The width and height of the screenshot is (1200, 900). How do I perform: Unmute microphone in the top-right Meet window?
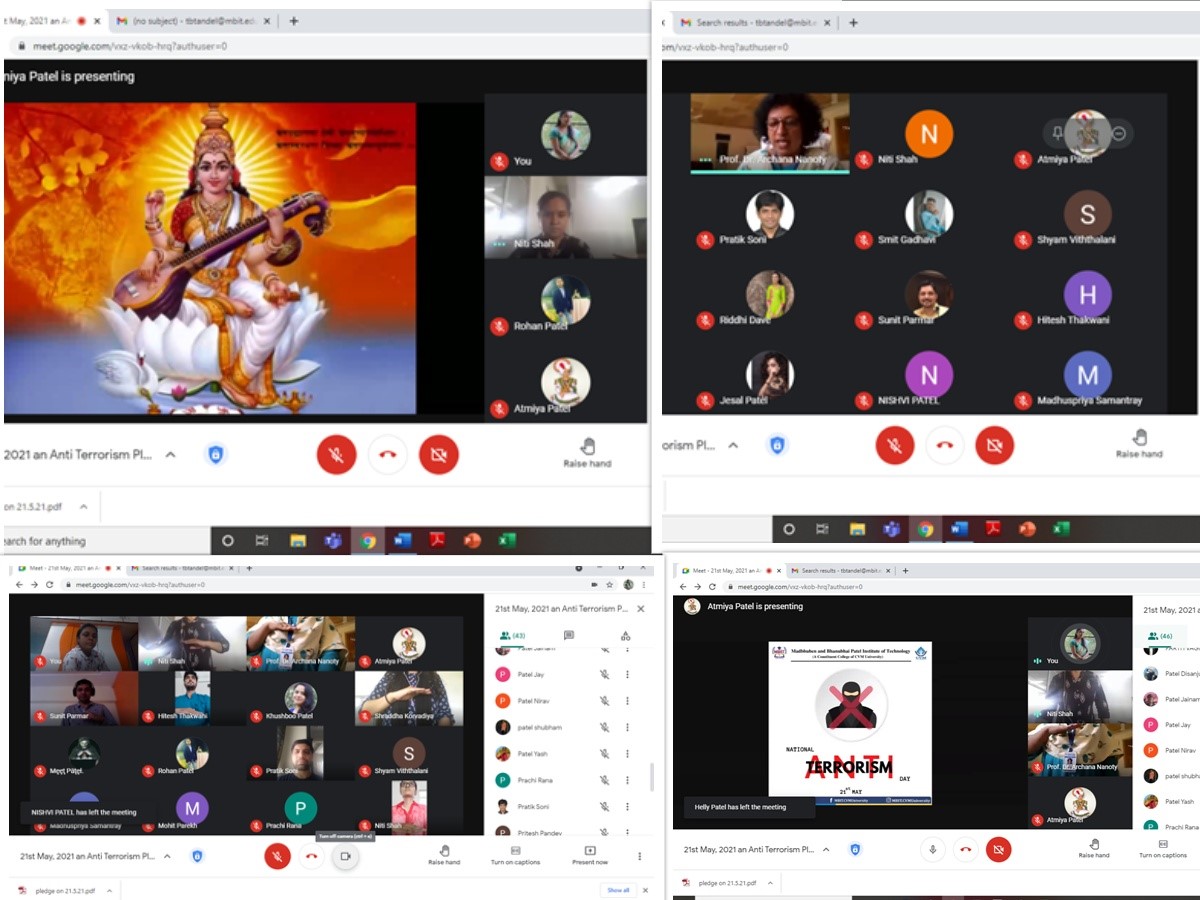[x=895, y=445]
